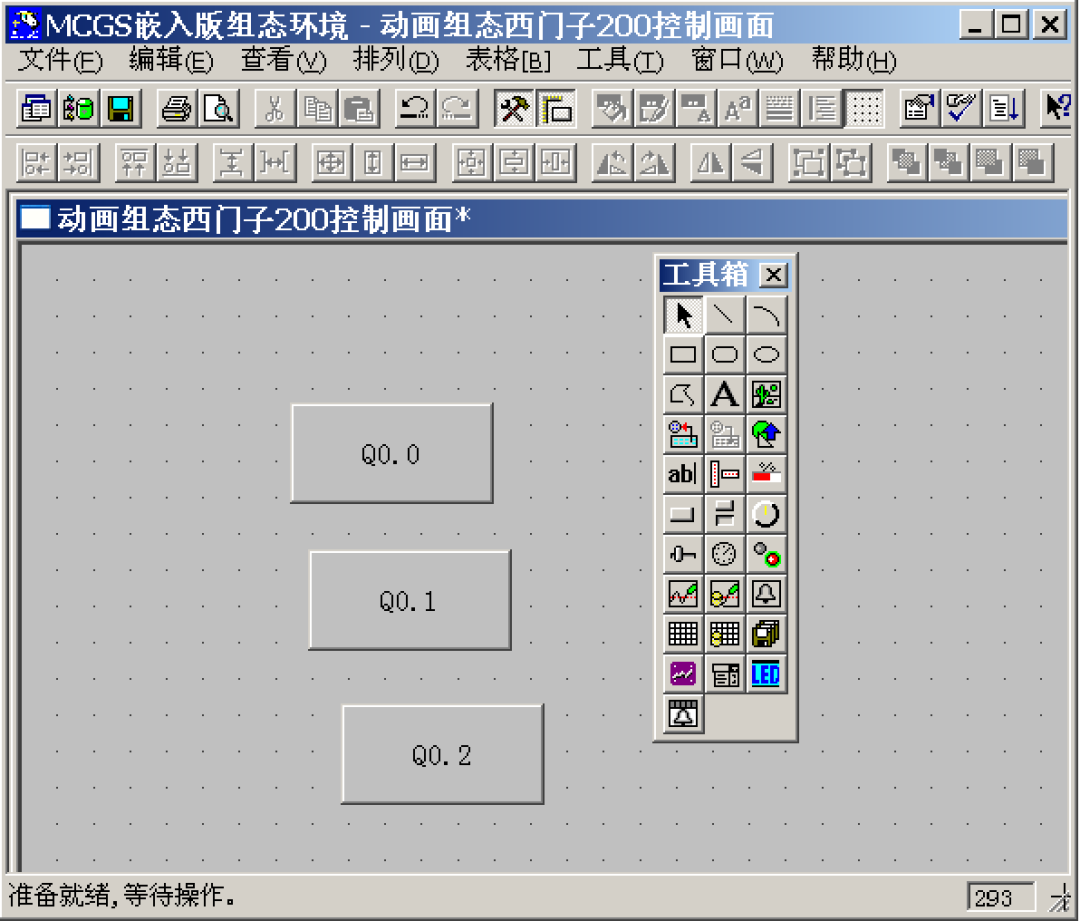Toggle the dotted grid display button
Viewport: 1080px width, 921px height.
tap(864, 108)
